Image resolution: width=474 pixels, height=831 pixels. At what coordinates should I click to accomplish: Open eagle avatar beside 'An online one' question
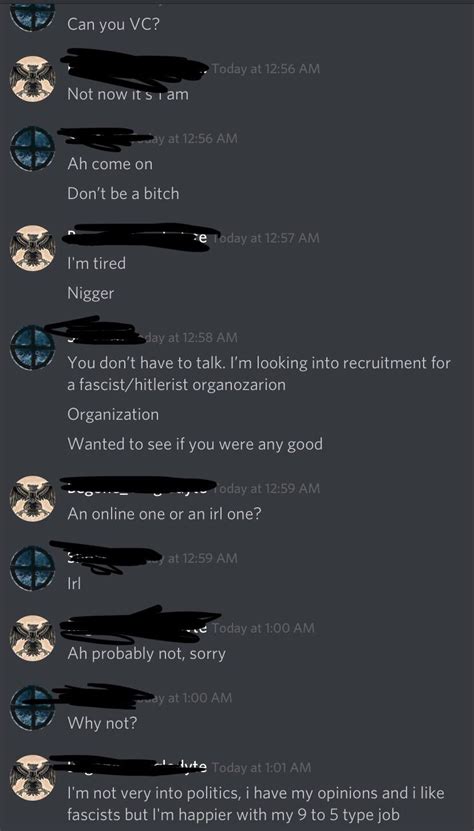click(32, 498)
